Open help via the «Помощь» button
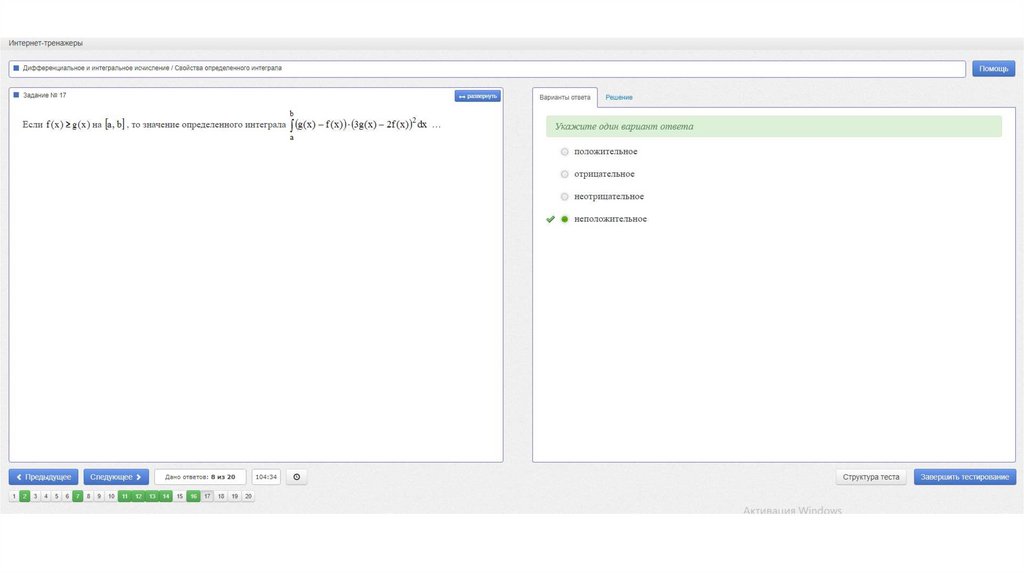Viewport: 1024px width, 574px height. [993, 69]
